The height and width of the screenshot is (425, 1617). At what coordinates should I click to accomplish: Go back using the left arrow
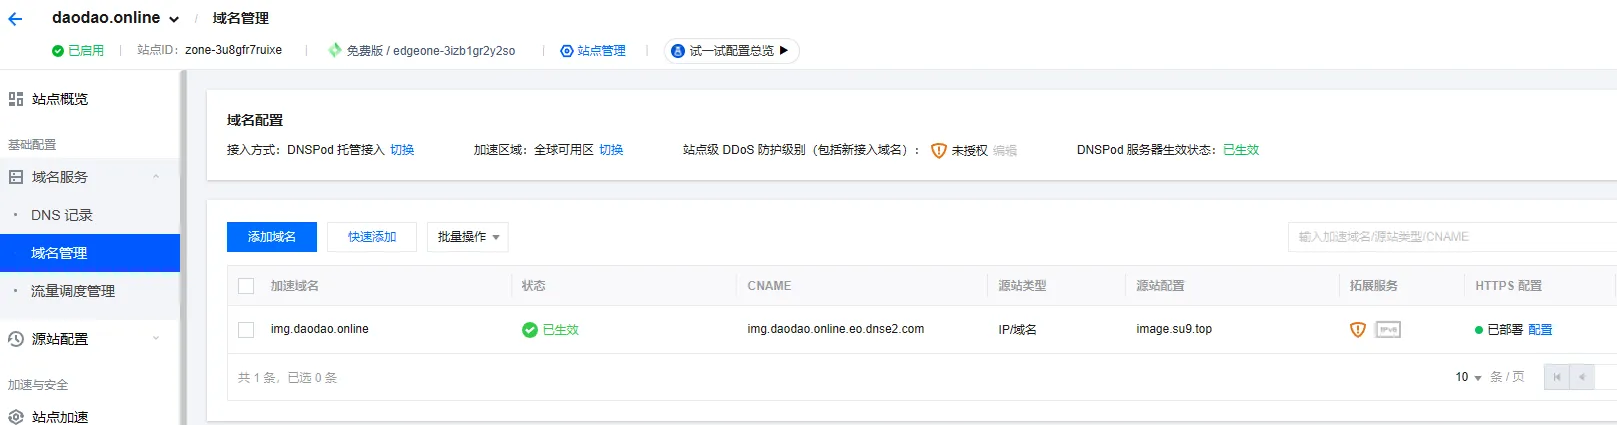[15, 19]
